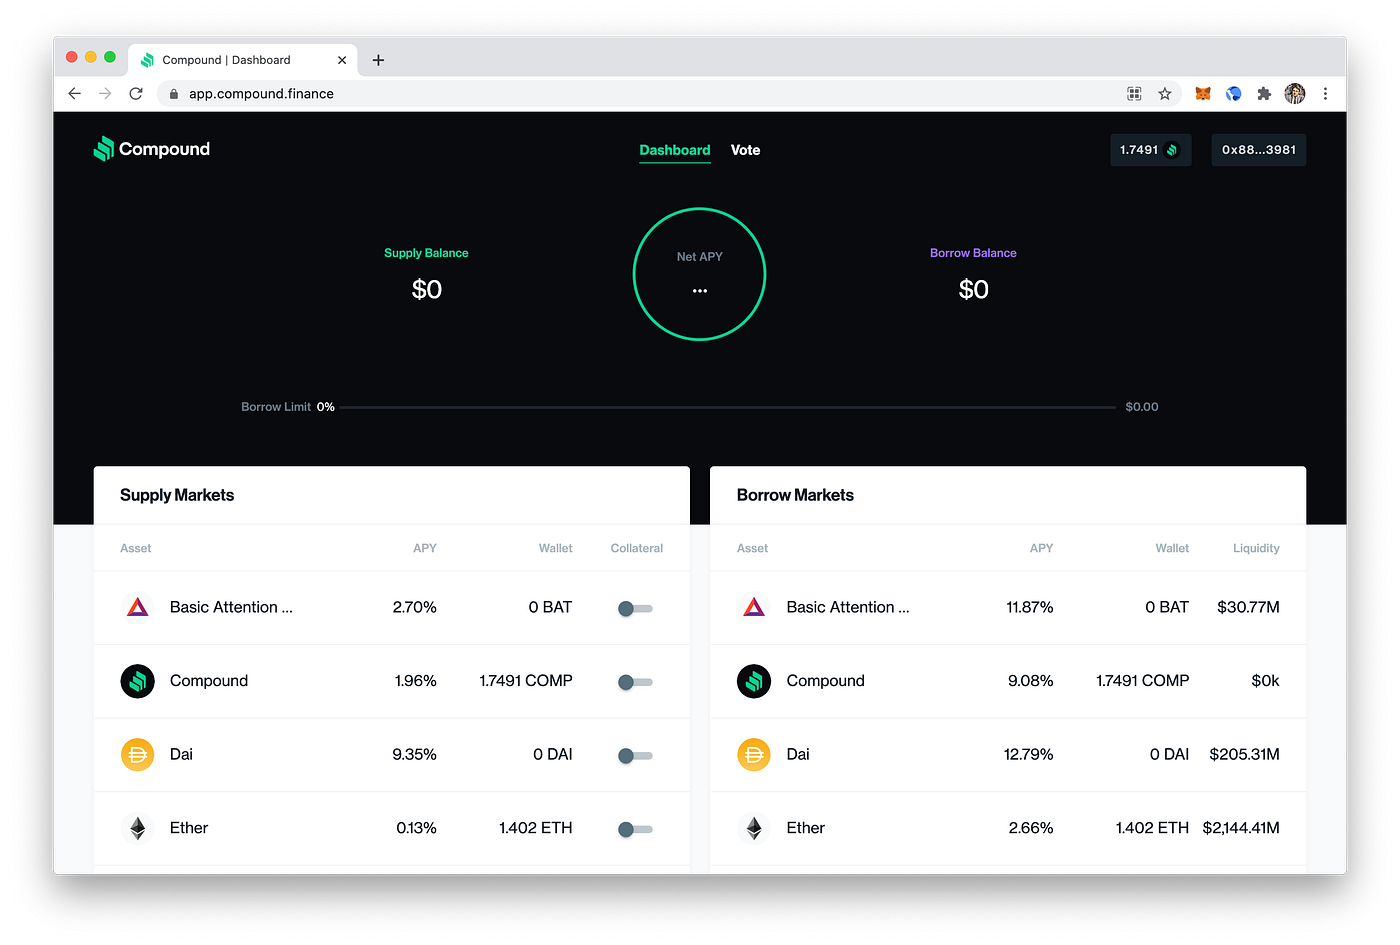Click the Compound logo in header
This screenshot has height=945, width=1400.
(151, 149)
